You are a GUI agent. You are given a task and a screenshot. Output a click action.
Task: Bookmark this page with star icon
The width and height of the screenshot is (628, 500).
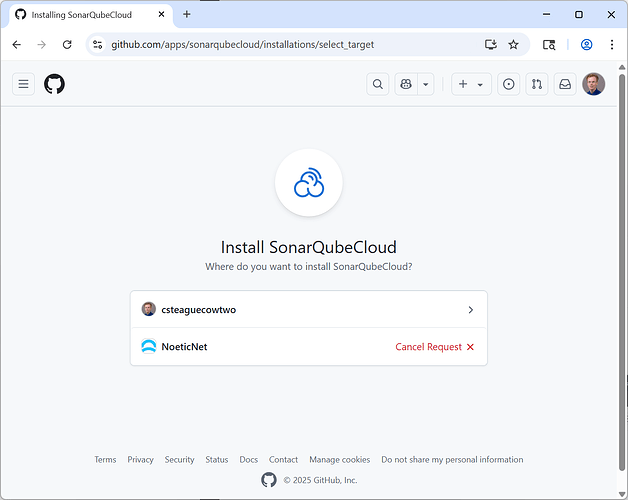point(513,44)
